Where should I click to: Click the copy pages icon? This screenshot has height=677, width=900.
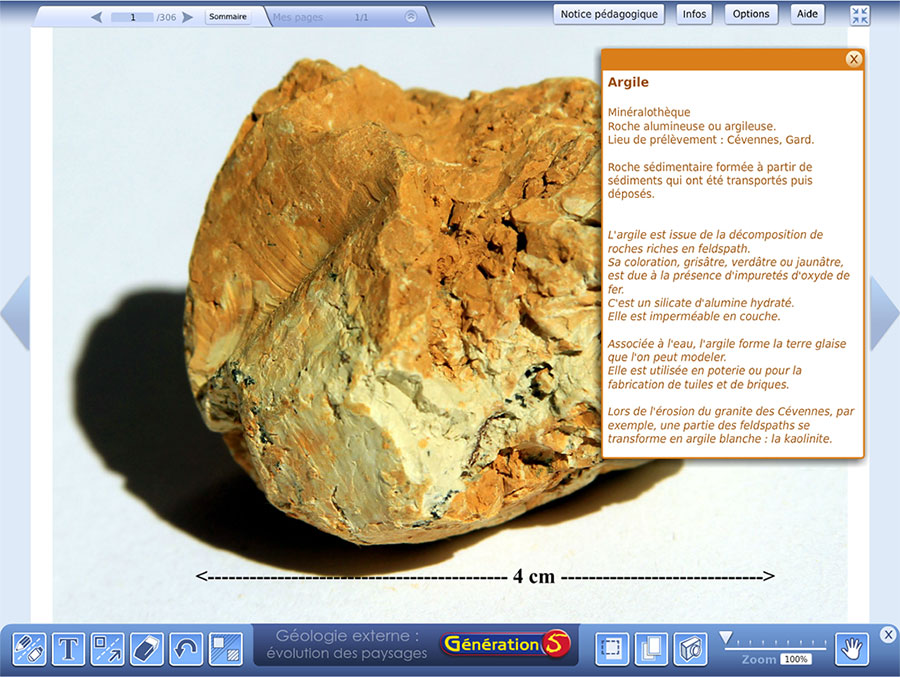651,649
